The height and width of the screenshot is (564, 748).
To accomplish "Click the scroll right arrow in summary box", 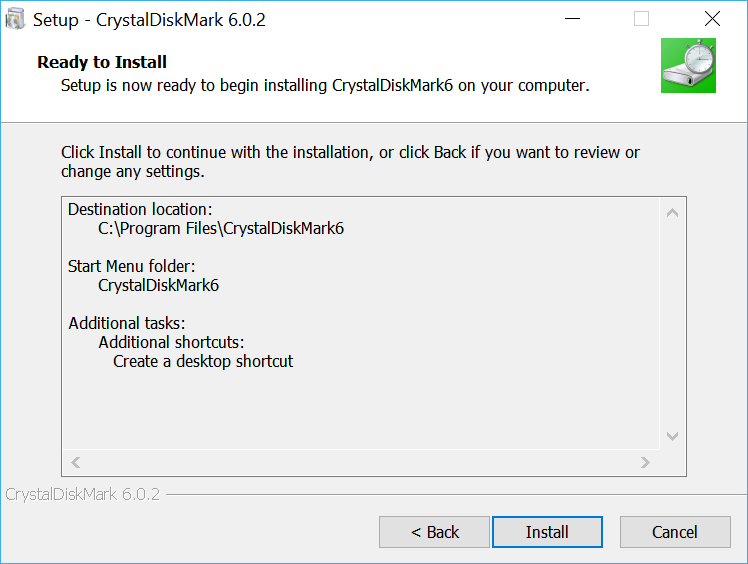I will (645, 462).
